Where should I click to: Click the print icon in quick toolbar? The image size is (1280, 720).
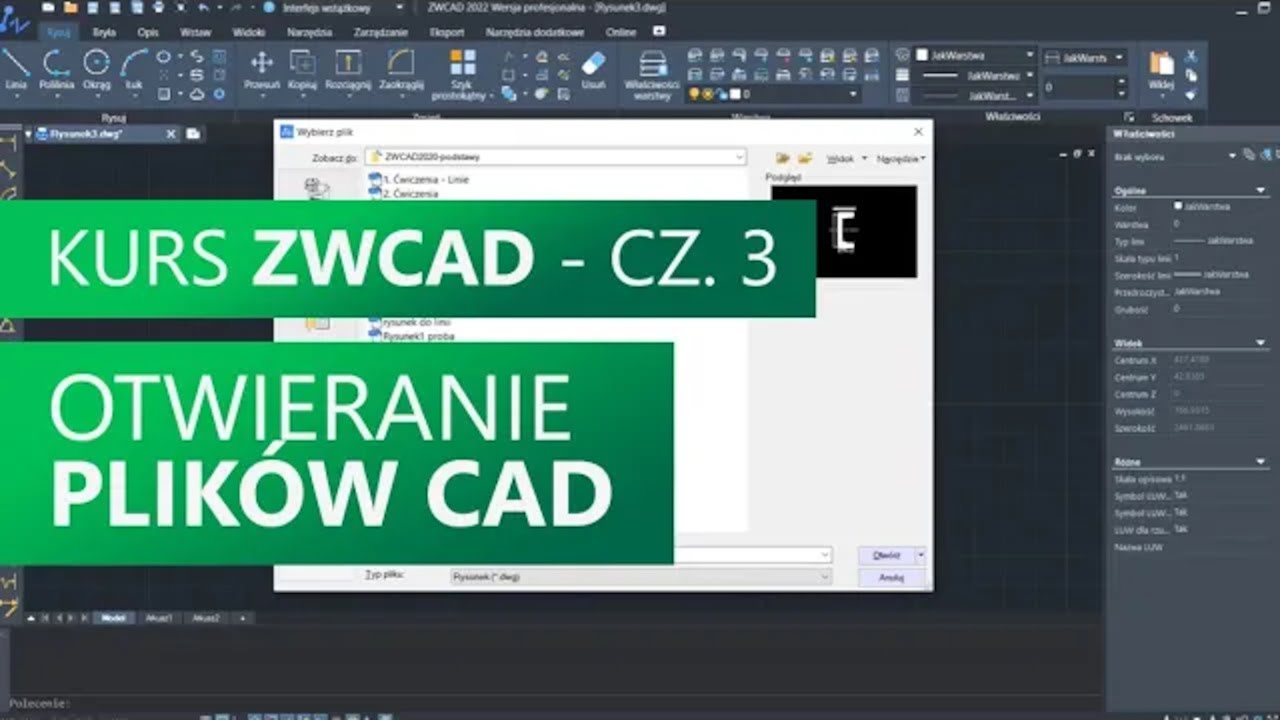tap(156, 7)
